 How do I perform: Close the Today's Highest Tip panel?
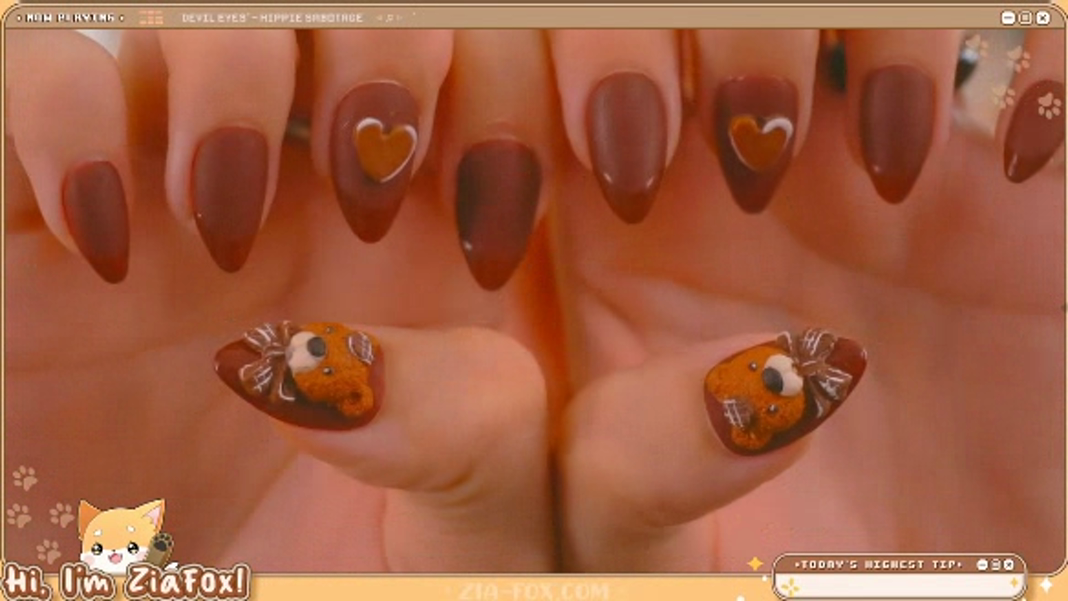(x=1008, y=565)
